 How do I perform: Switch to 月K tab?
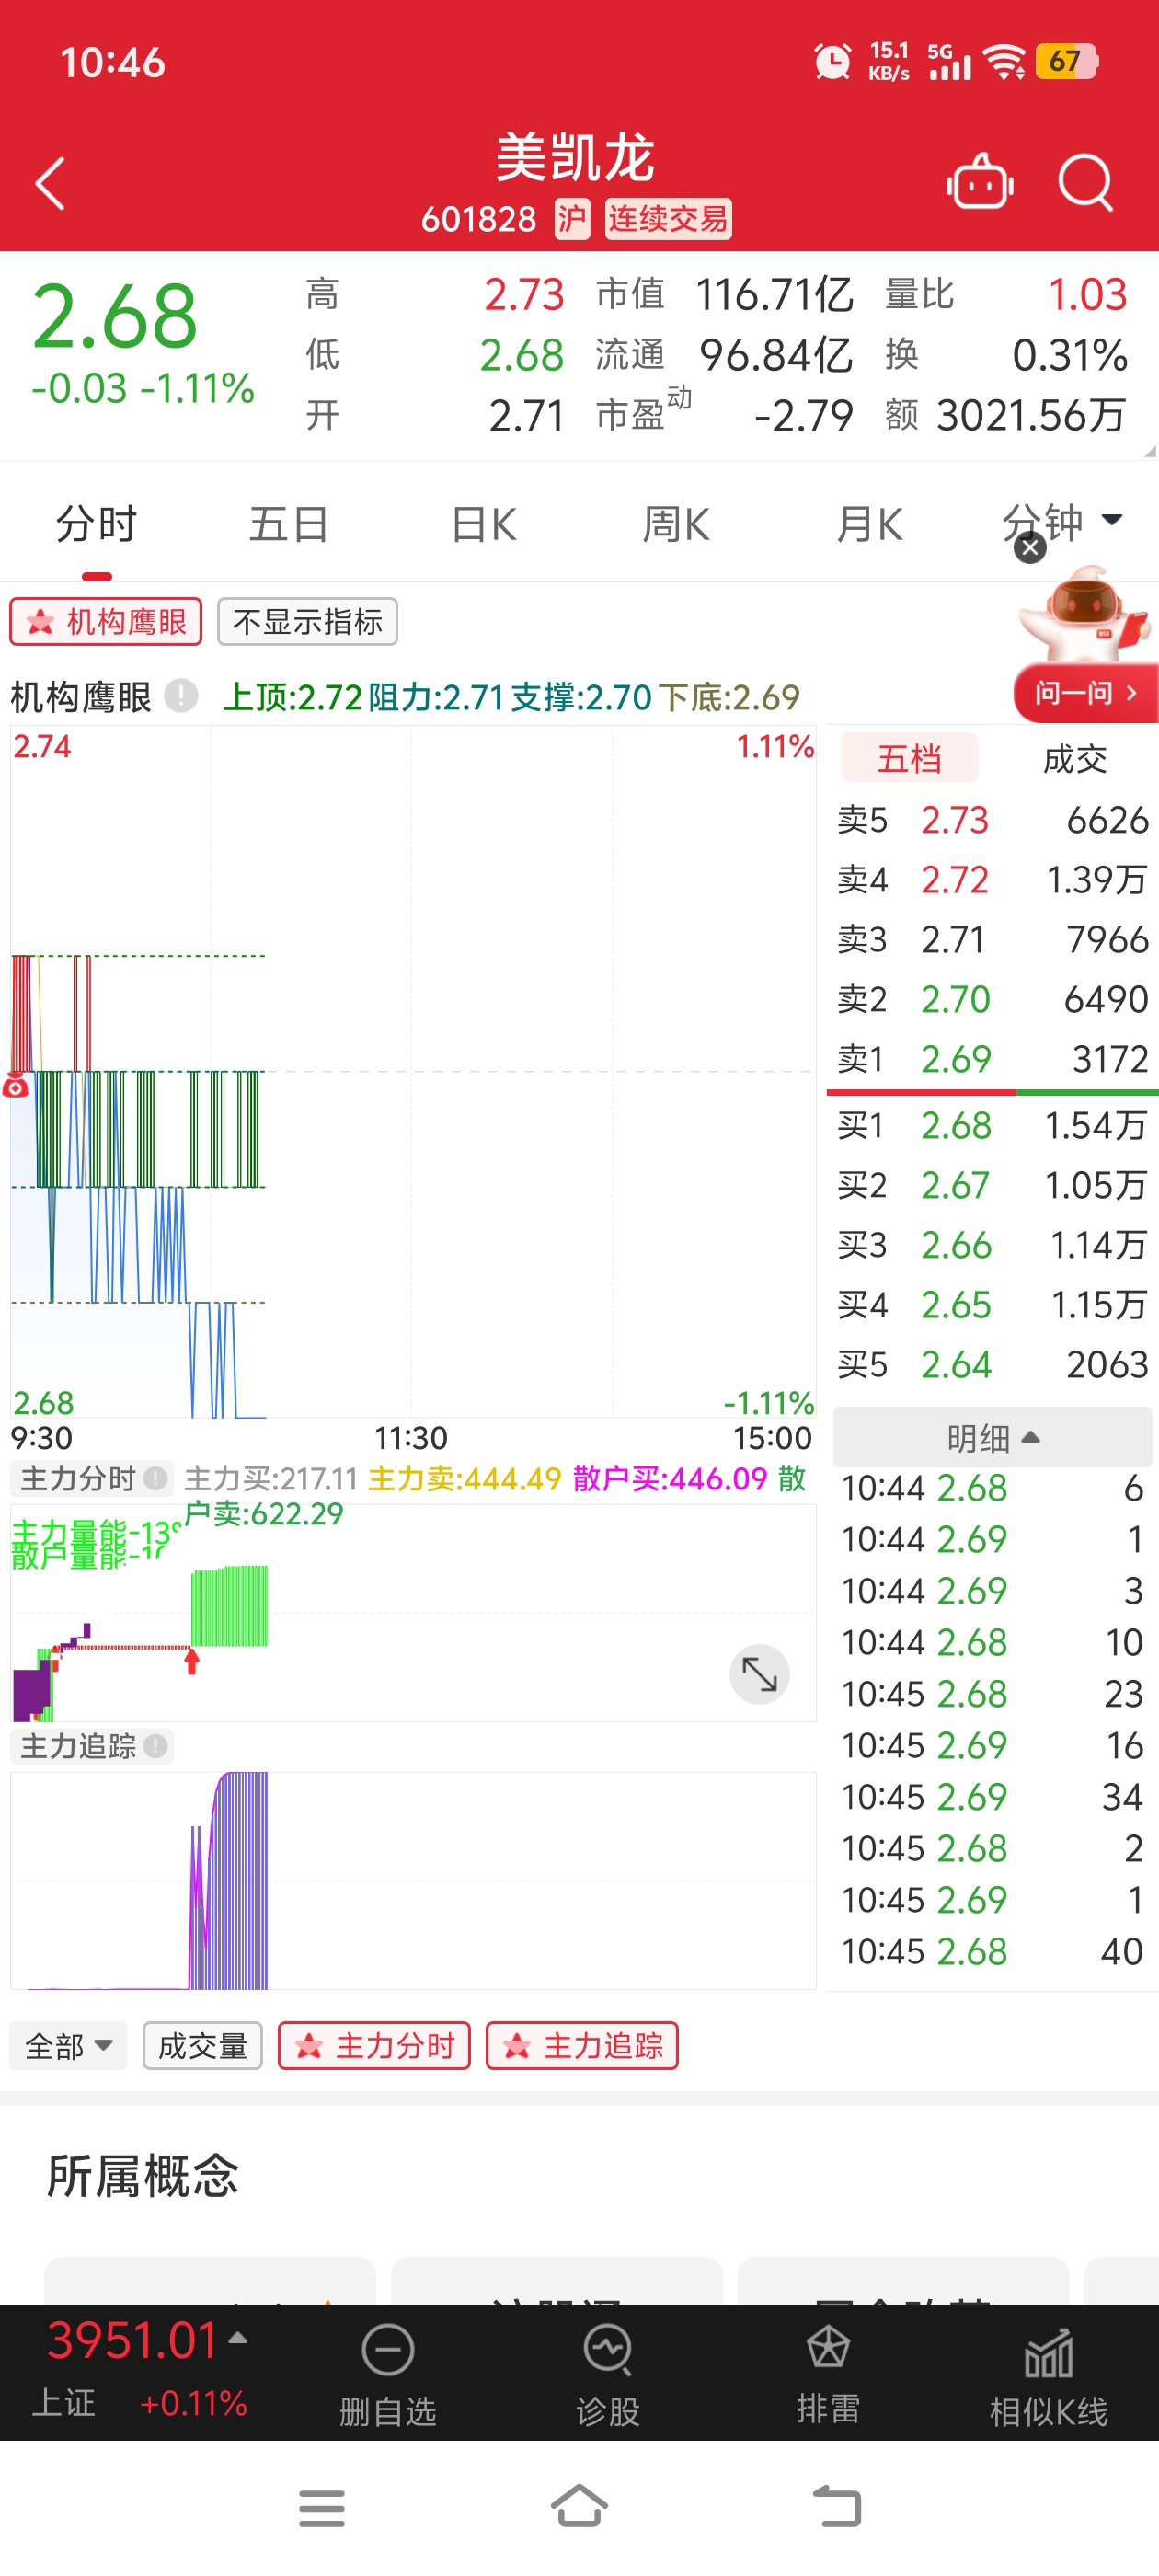pos(869,524)
